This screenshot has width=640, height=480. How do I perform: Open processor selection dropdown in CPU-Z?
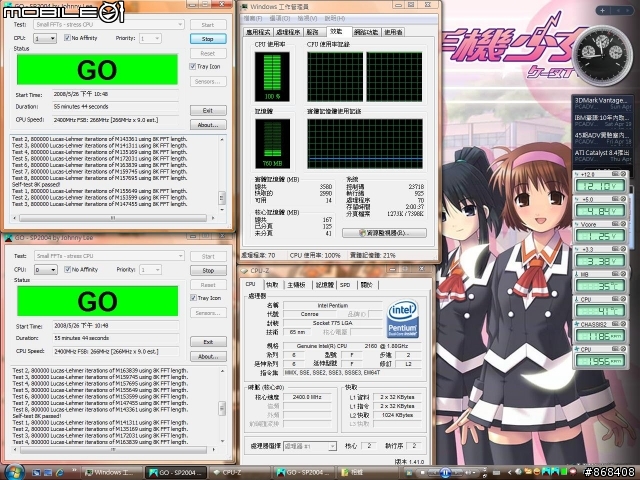click(x=310, y=446)
